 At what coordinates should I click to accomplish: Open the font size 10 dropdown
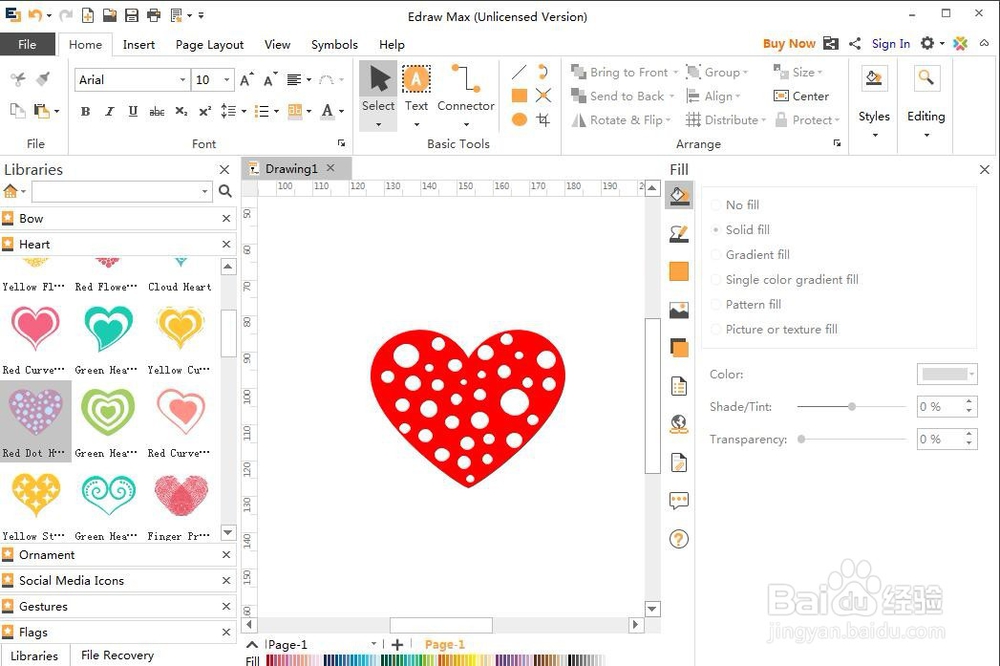click(226, 80)
